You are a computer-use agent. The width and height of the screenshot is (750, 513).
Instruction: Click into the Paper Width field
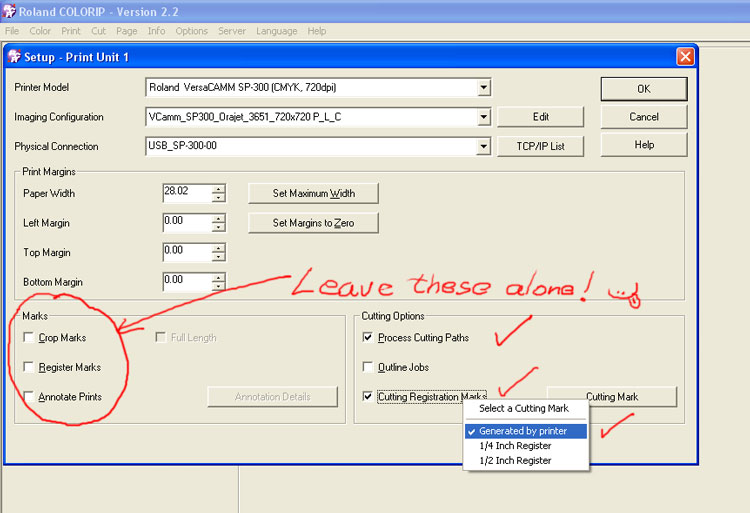tap(187, 193)
